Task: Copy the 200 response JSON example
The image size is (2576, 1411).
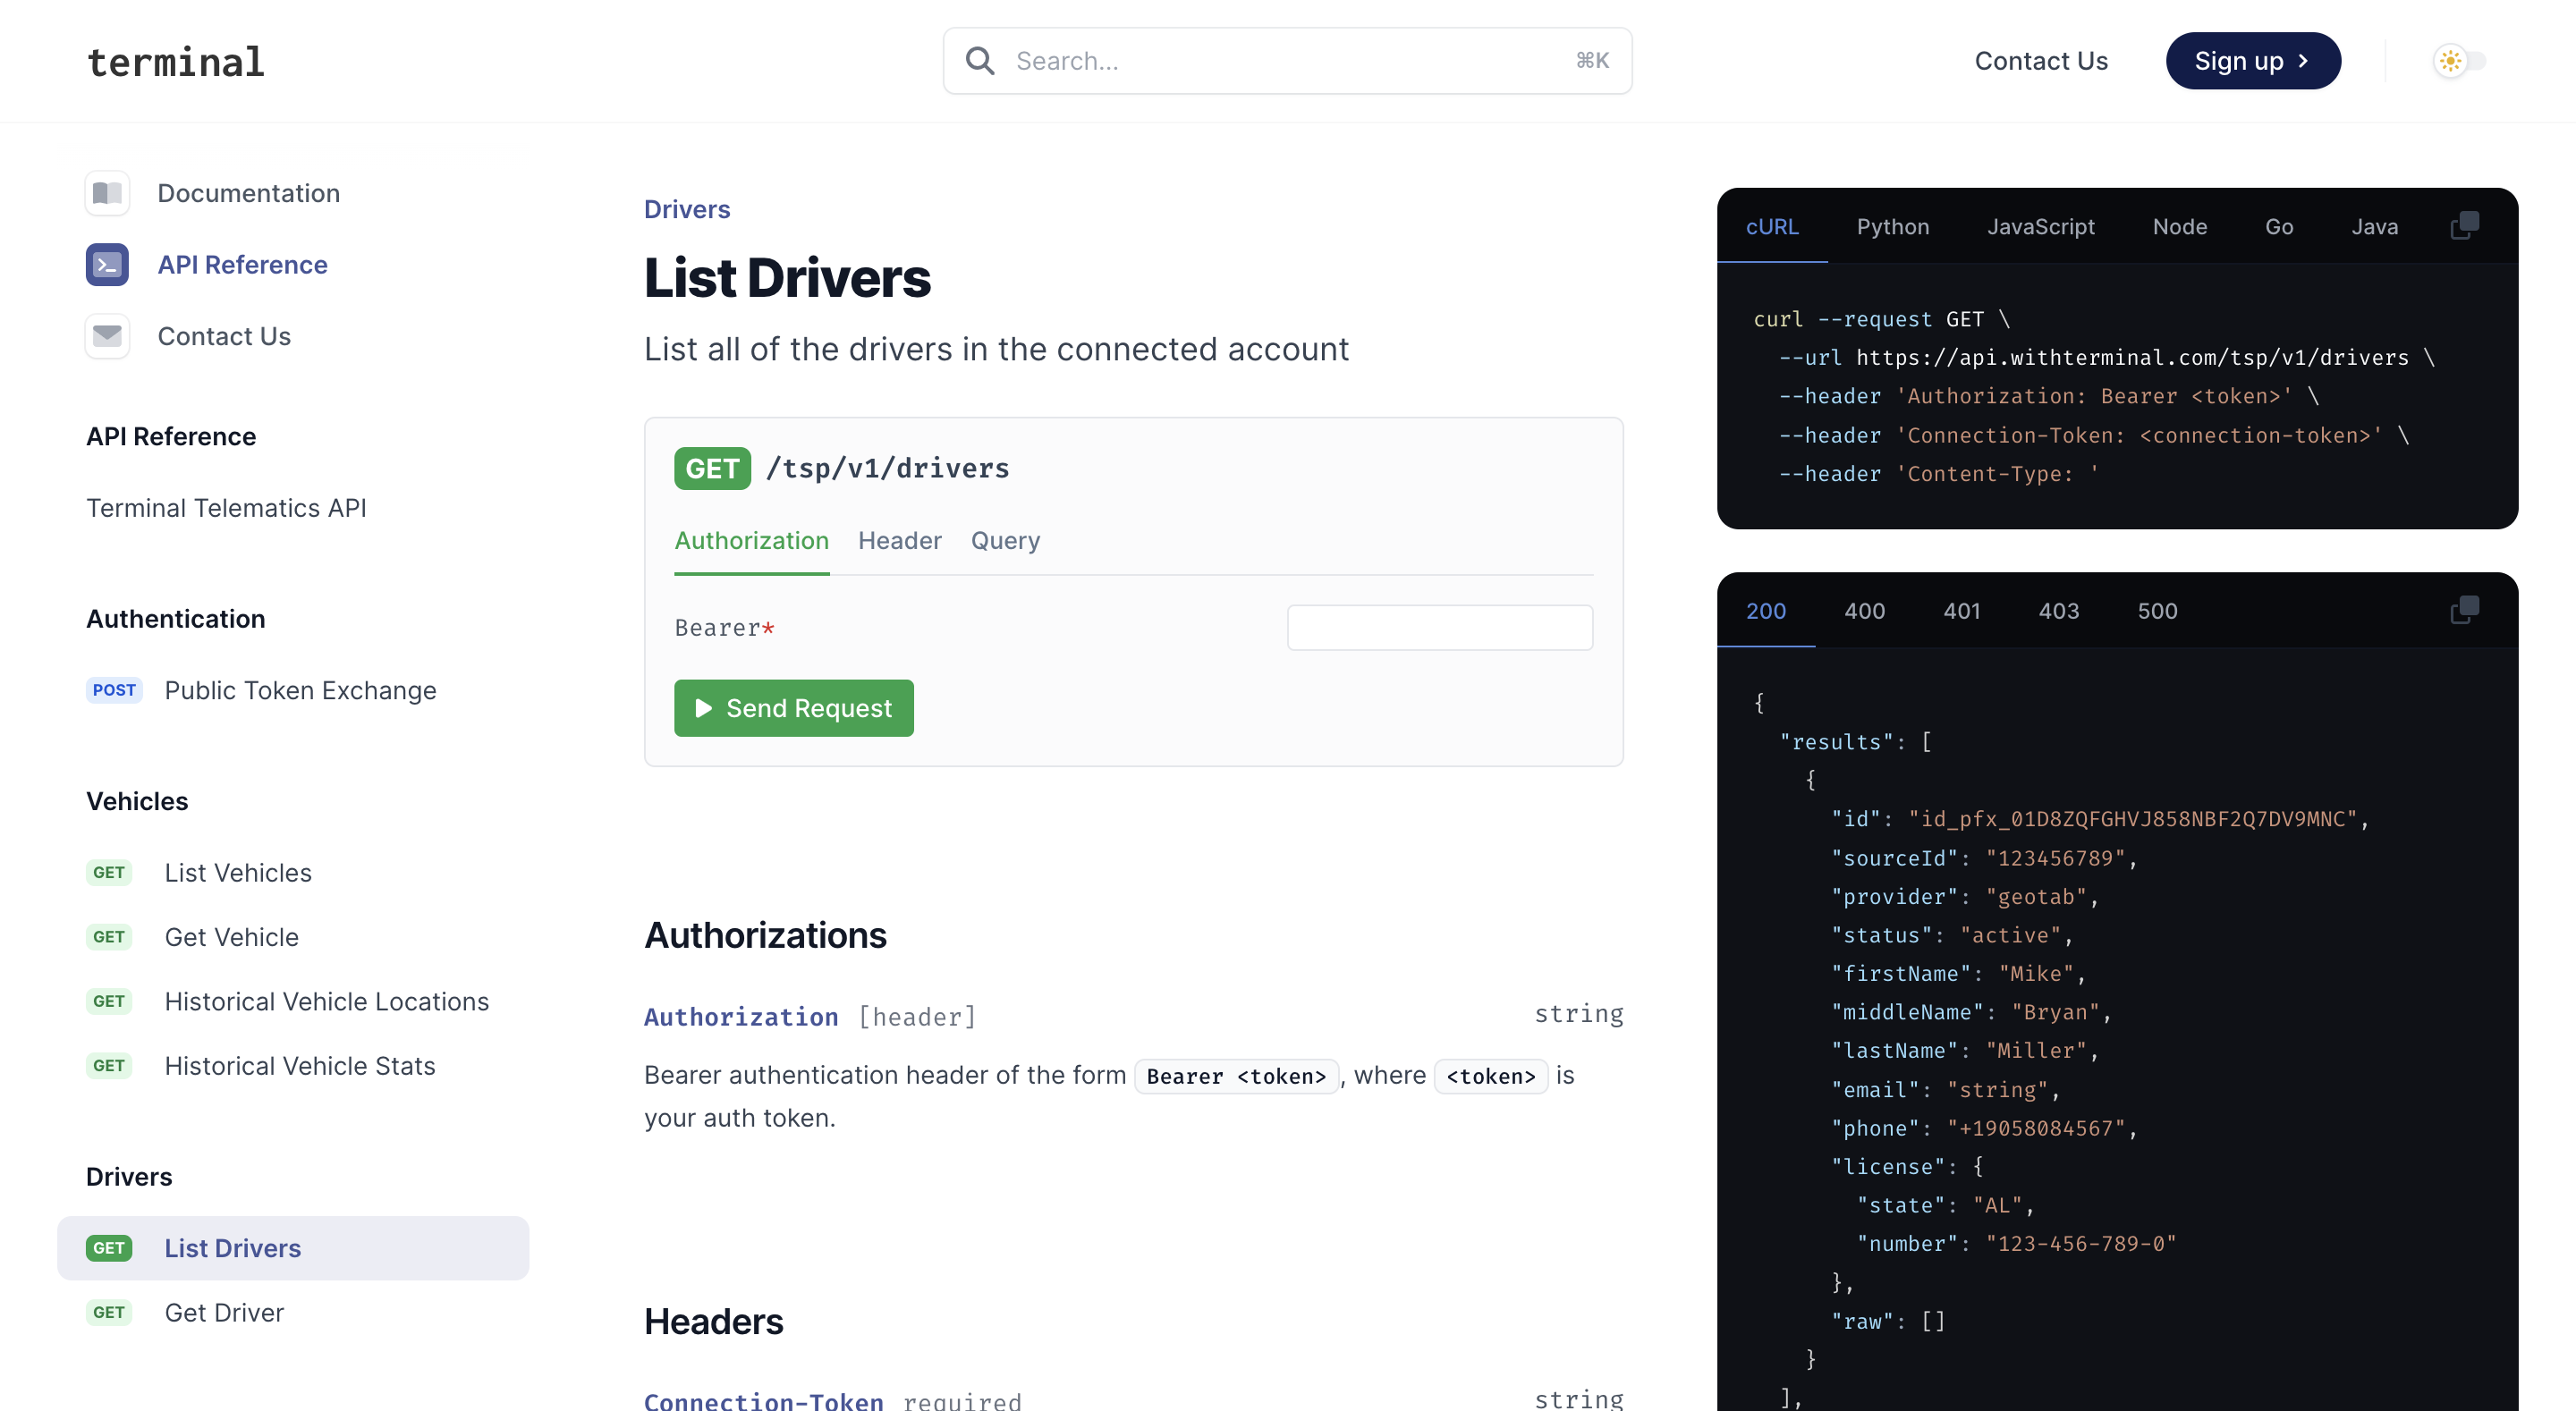Action: pos(2464,610)
